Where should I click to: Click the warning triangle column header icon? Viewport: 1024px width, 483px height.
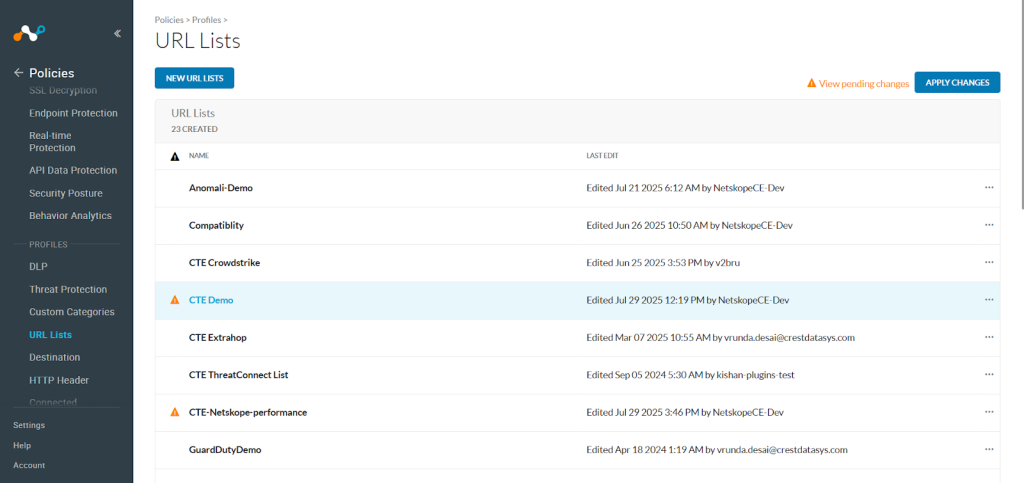pyautogui.click(x=174, y=157)
